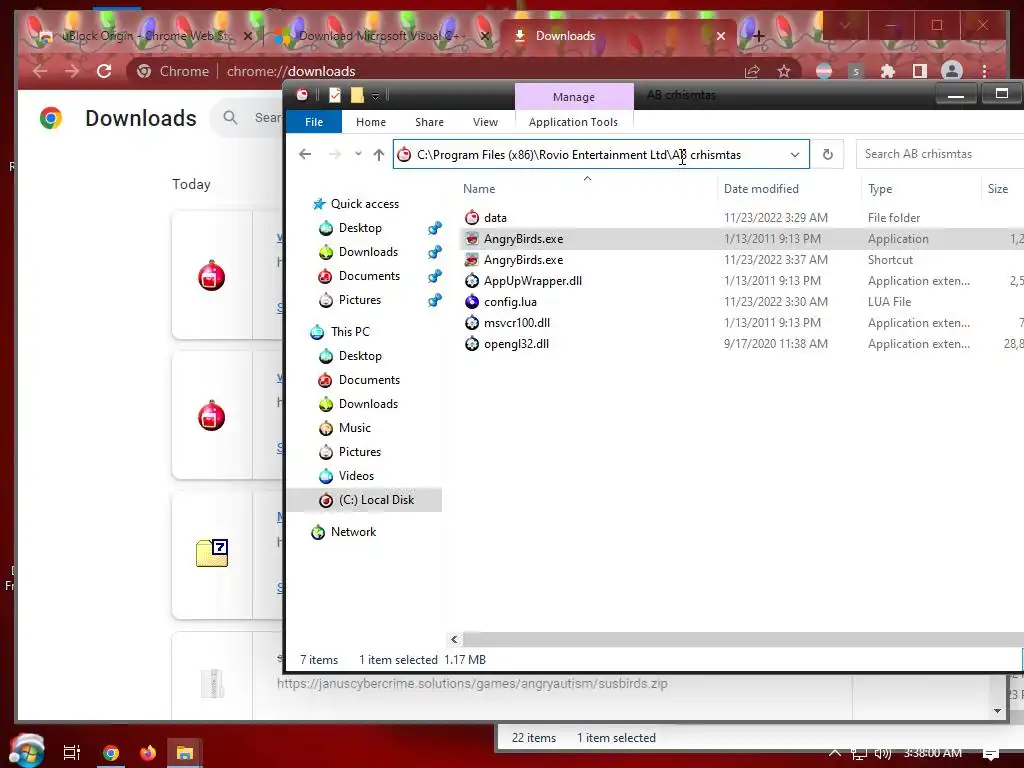
Task: Open Network in navigation pane
Action: [353, 532]
